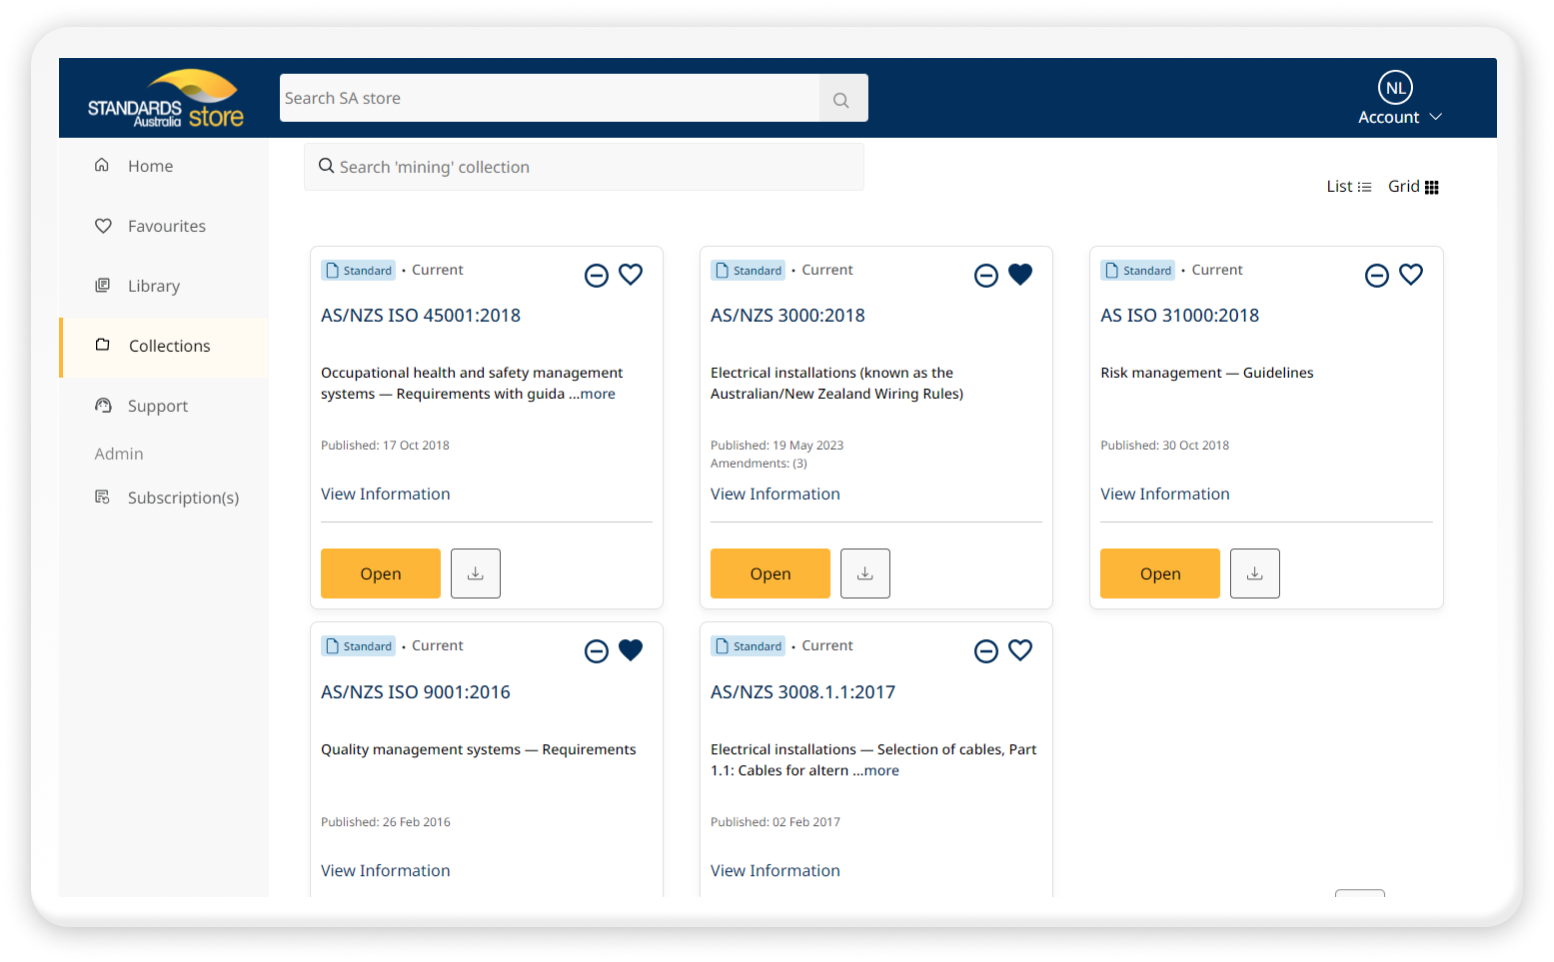Download AS/NZS ISO 45001:2018 standard
Viewport: 1554px width, 962px height.
click(x=475, y=574)
